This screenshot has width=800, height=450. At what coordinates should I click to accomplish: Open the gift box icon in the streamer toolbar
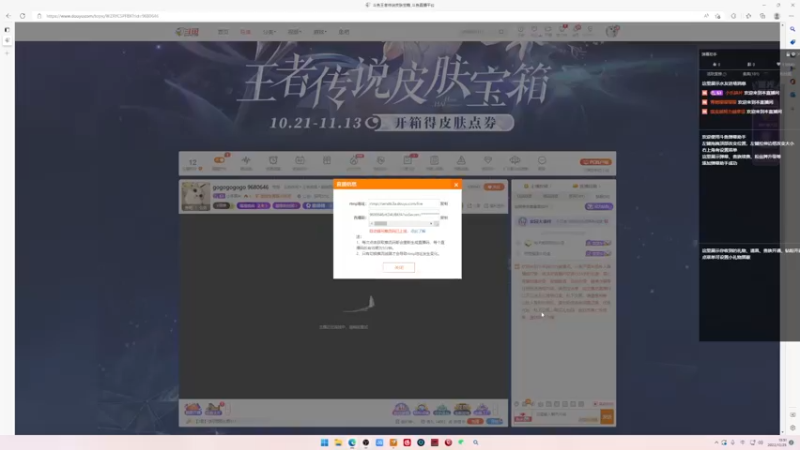pos(327,161)
